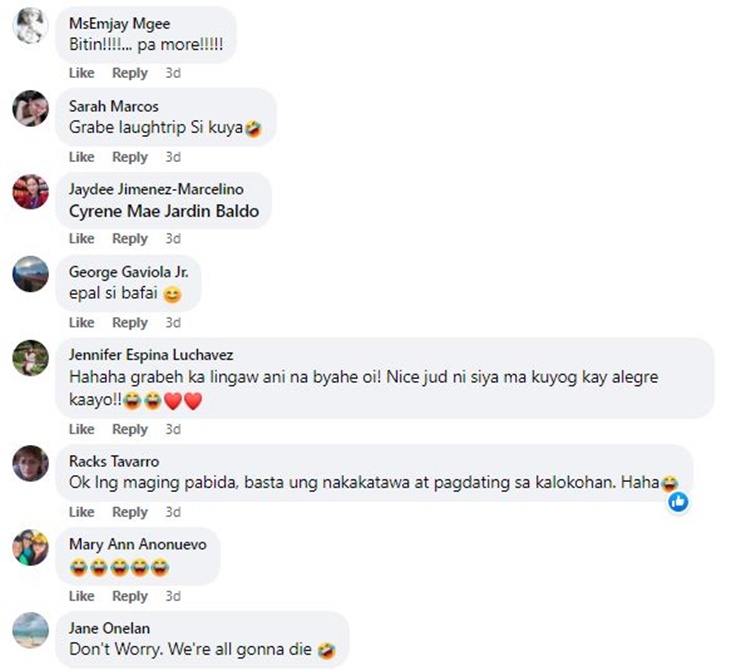Like MsEmjay Mgee's comment
The height and width of the screenshot is (670, 750).
(81, 73)
